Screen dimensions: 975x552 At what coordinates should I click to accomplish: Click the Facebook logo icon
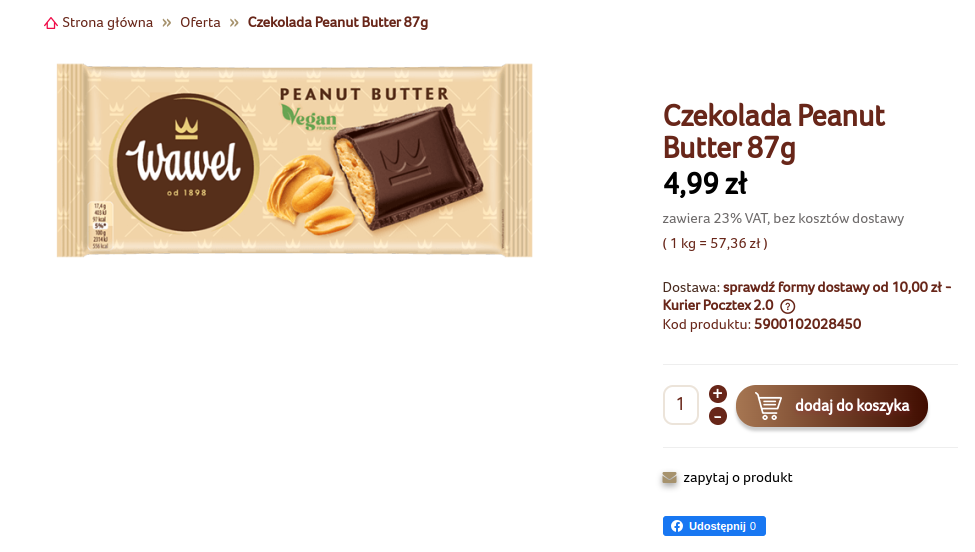point(677,526)
